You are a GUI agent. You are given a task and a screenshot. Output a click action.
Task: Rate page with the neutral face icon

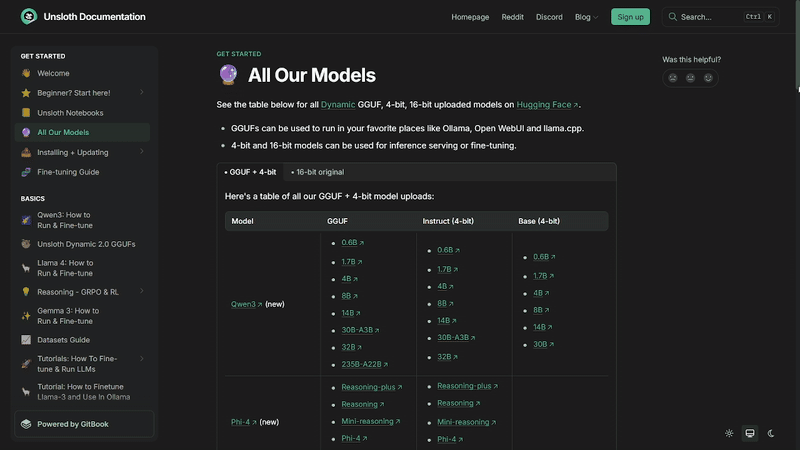coord(690,78)
